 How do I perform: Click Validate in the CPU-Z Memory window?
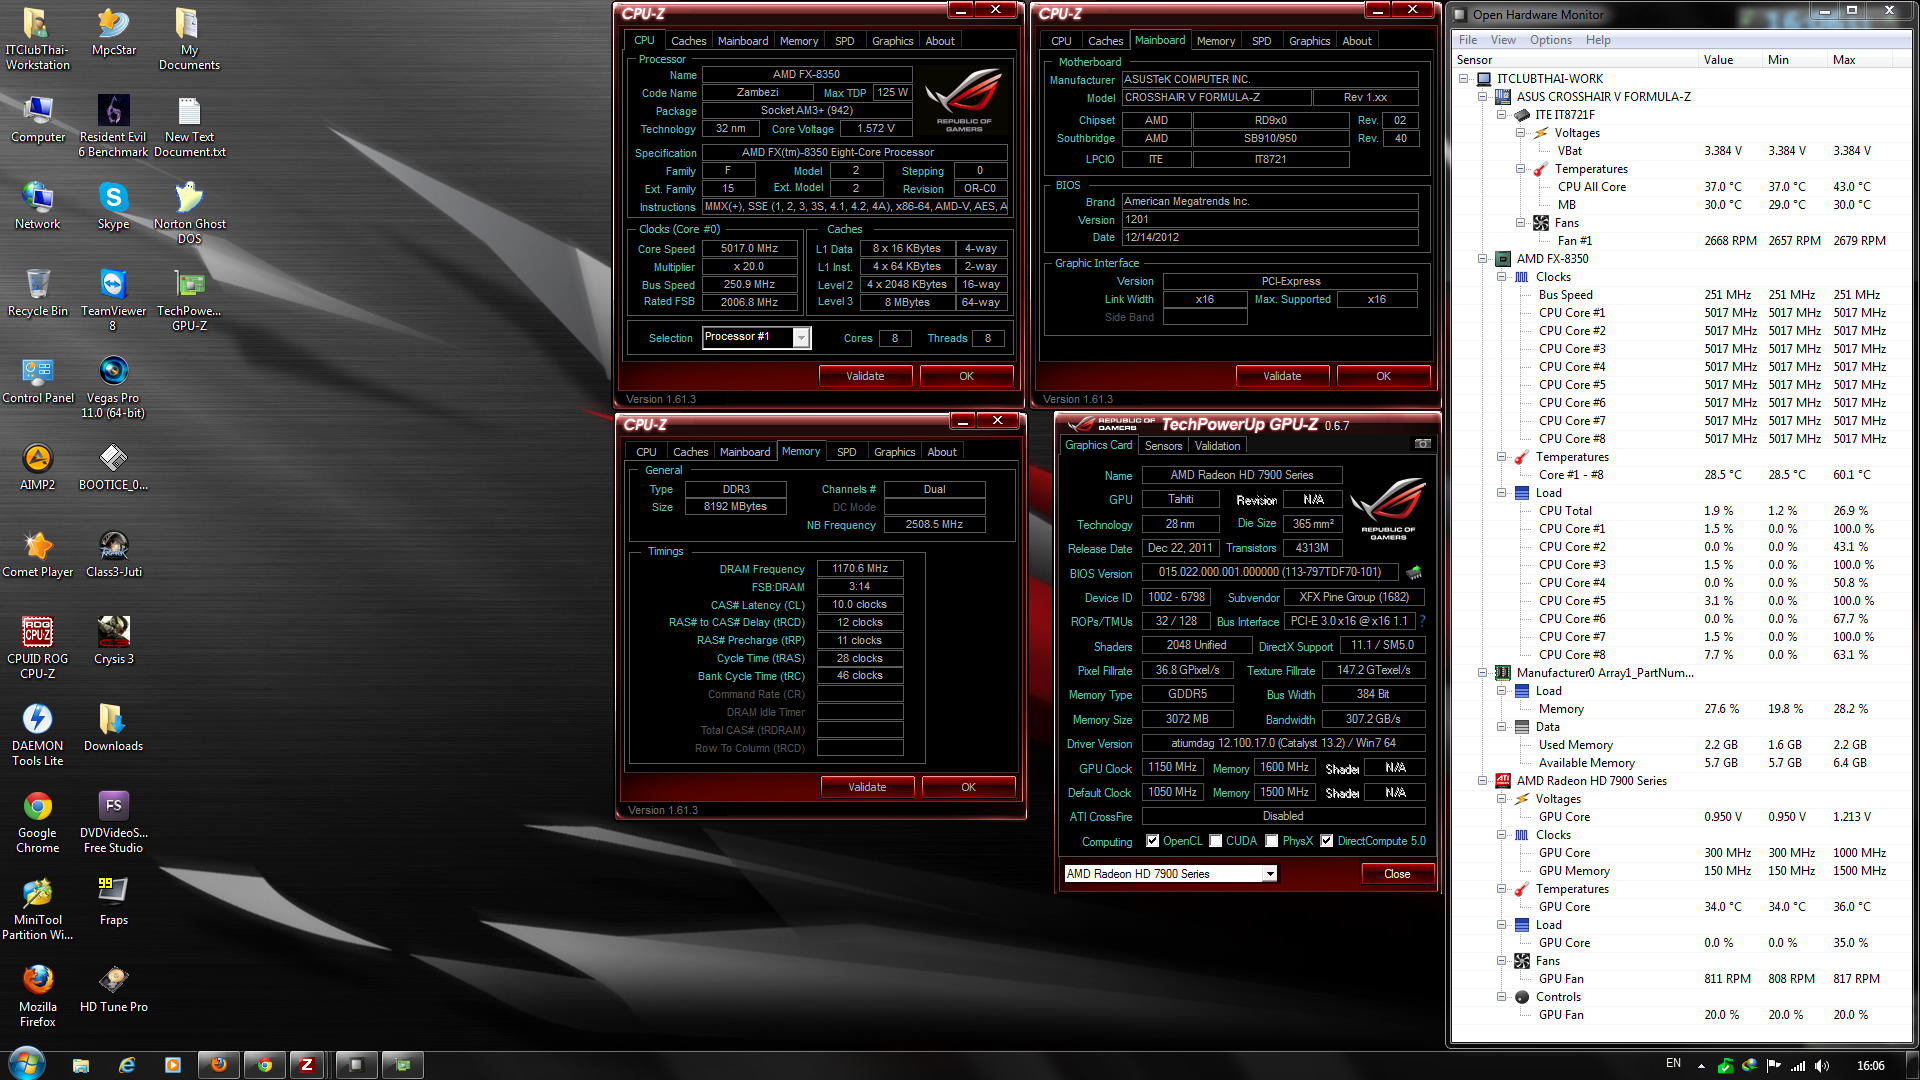click(x=866, y=787)
